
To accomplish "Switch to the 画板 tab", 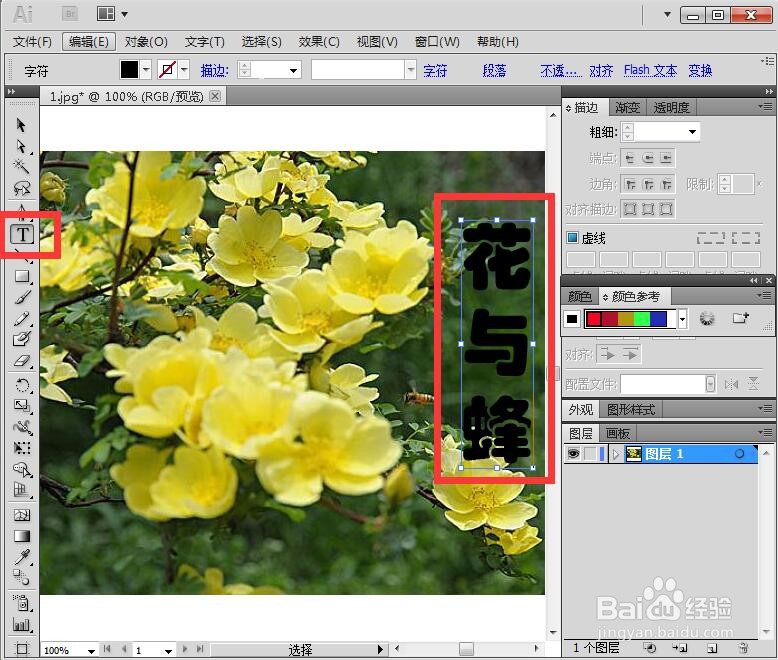I will click(618, 433).
